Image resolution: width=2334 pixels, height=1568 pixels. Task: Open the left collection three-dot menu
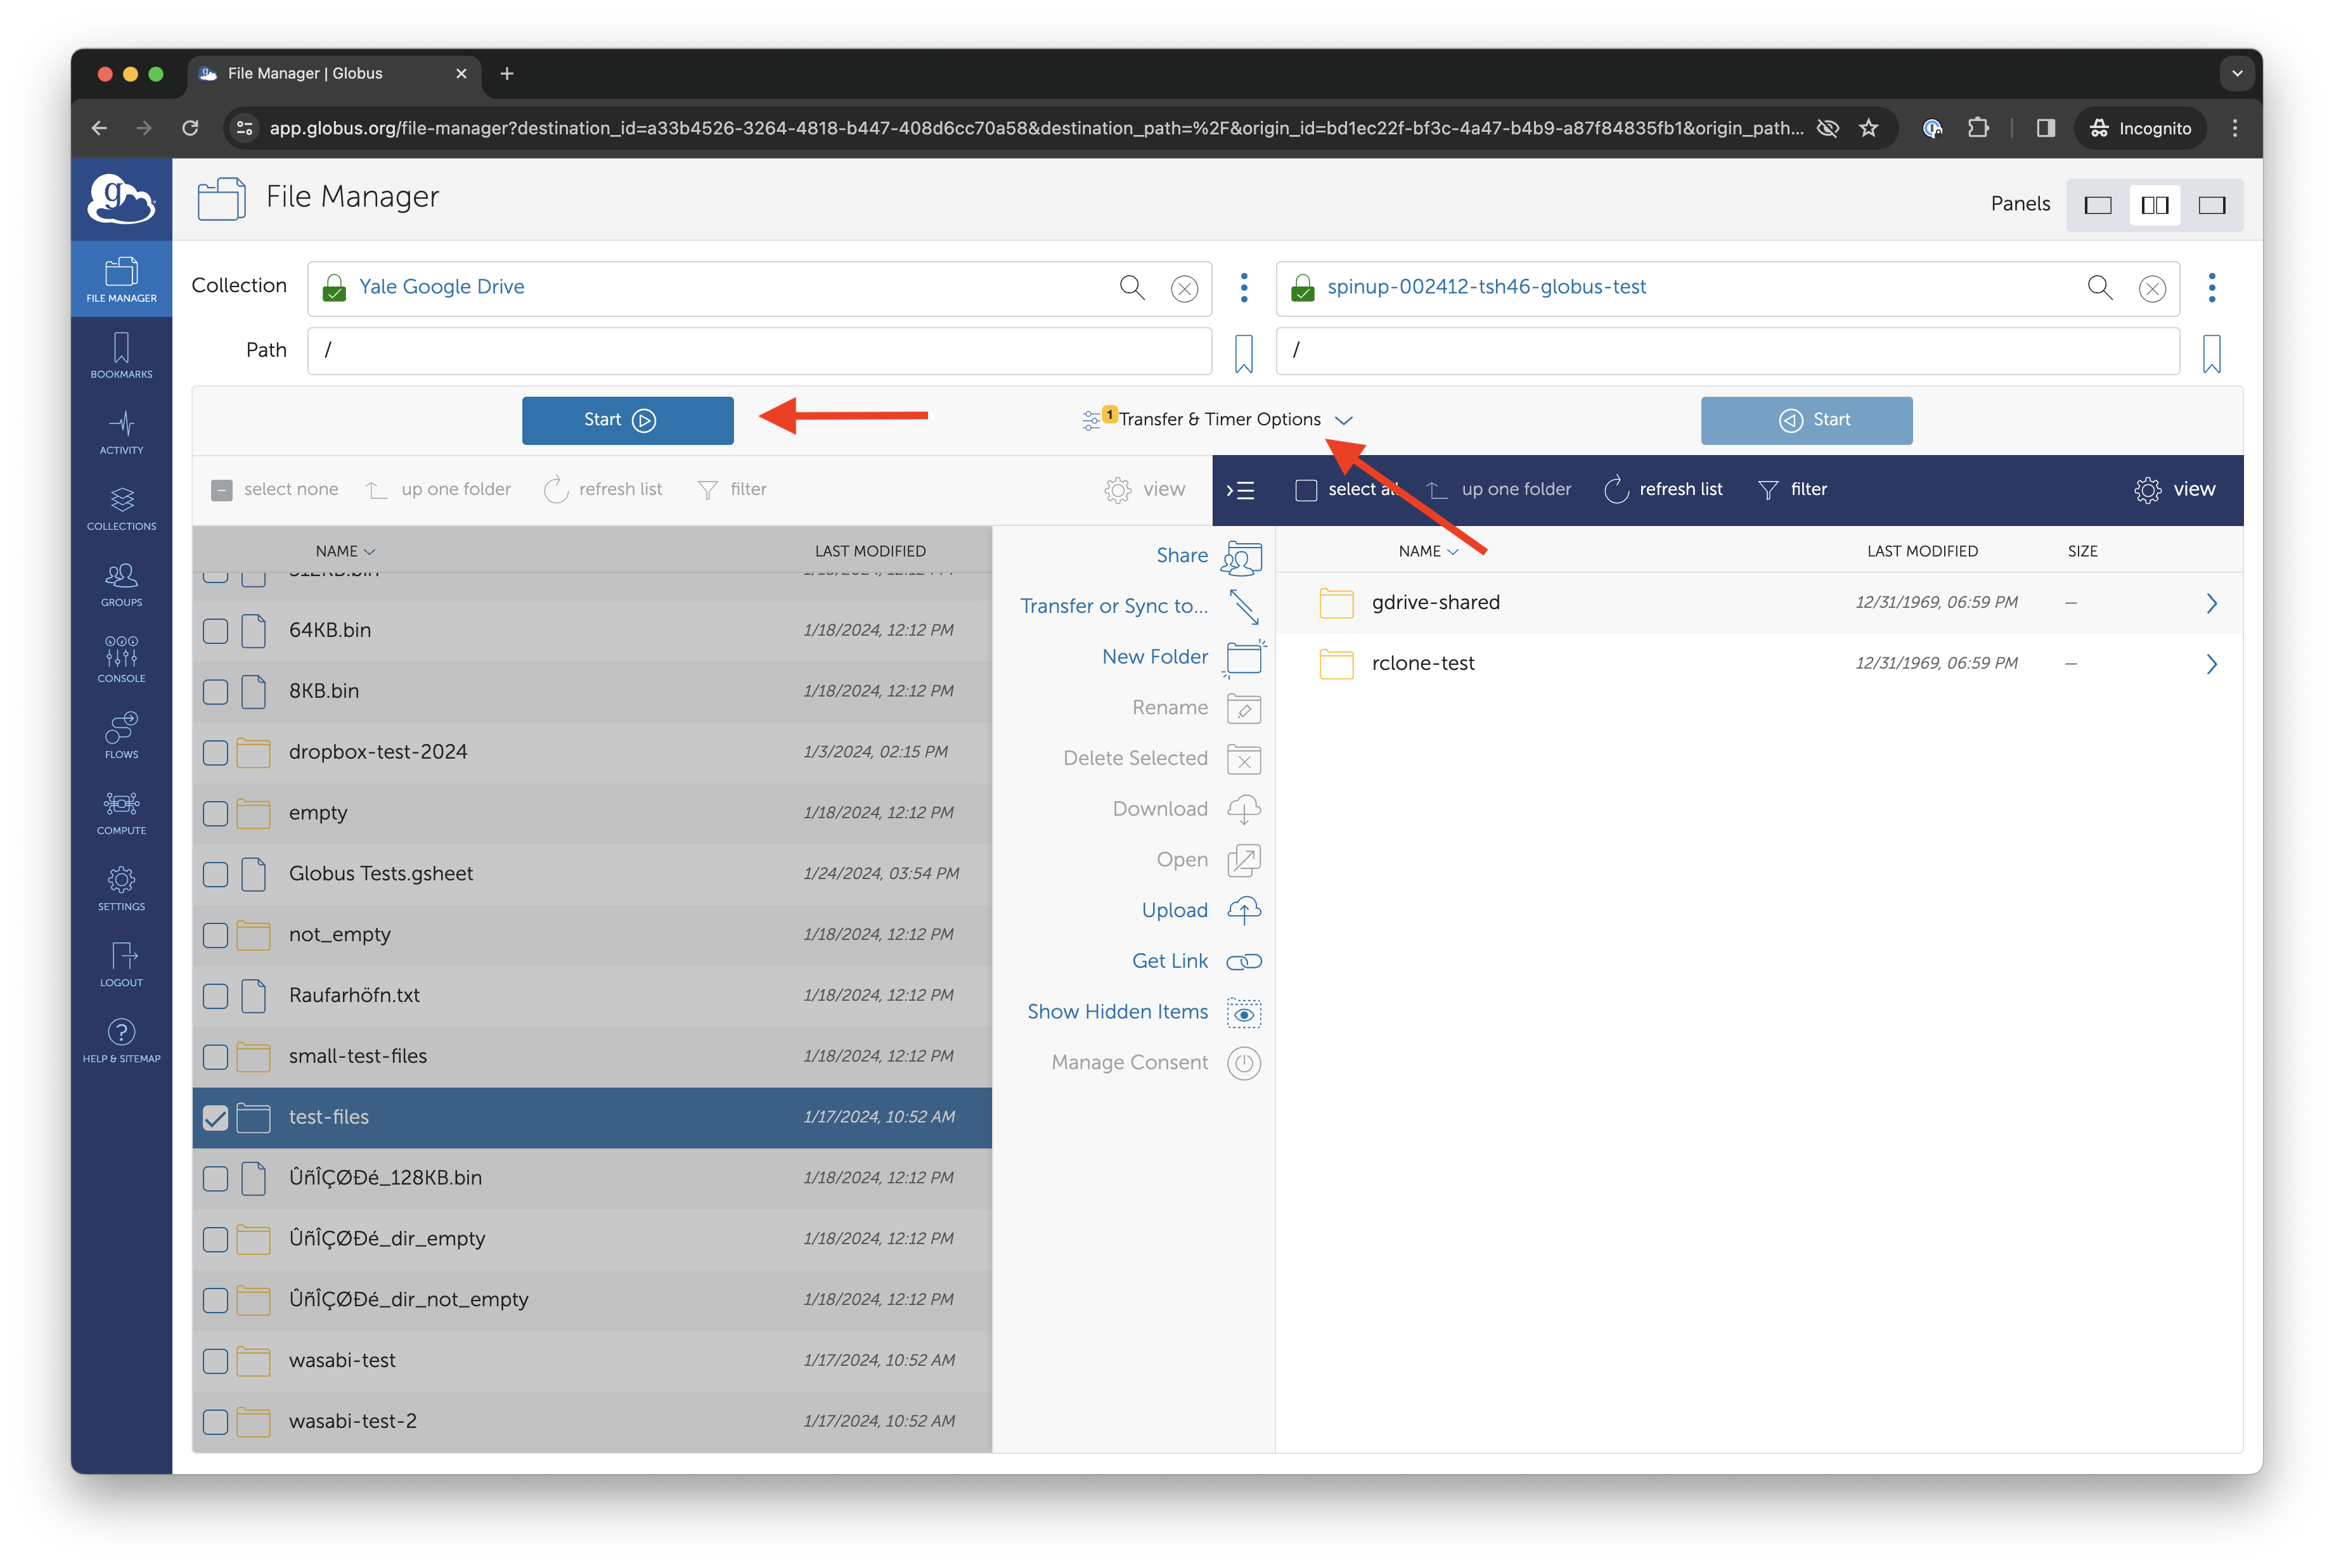click(x=1244, y=288)
